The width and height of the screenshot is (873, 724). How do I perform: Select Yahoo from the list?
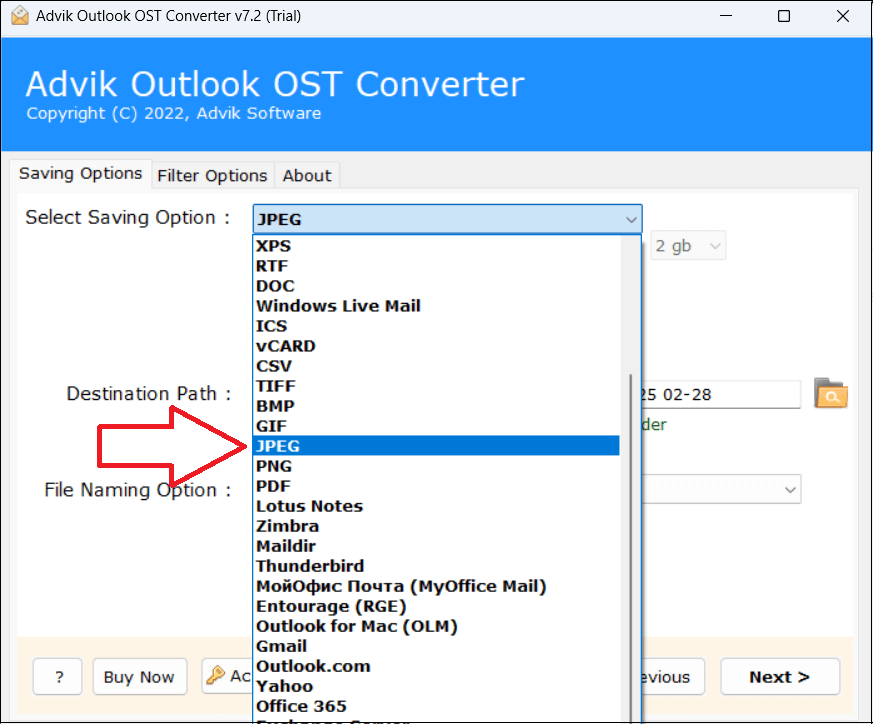[436, 686]
